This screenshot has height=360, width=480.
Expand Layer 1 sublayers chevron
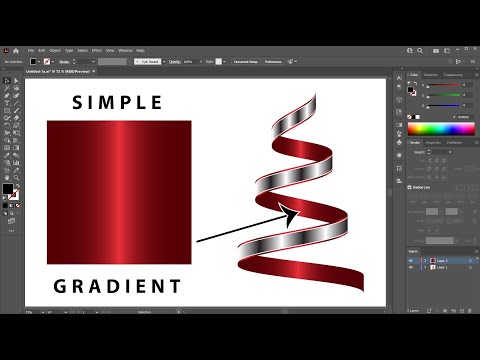425,267
